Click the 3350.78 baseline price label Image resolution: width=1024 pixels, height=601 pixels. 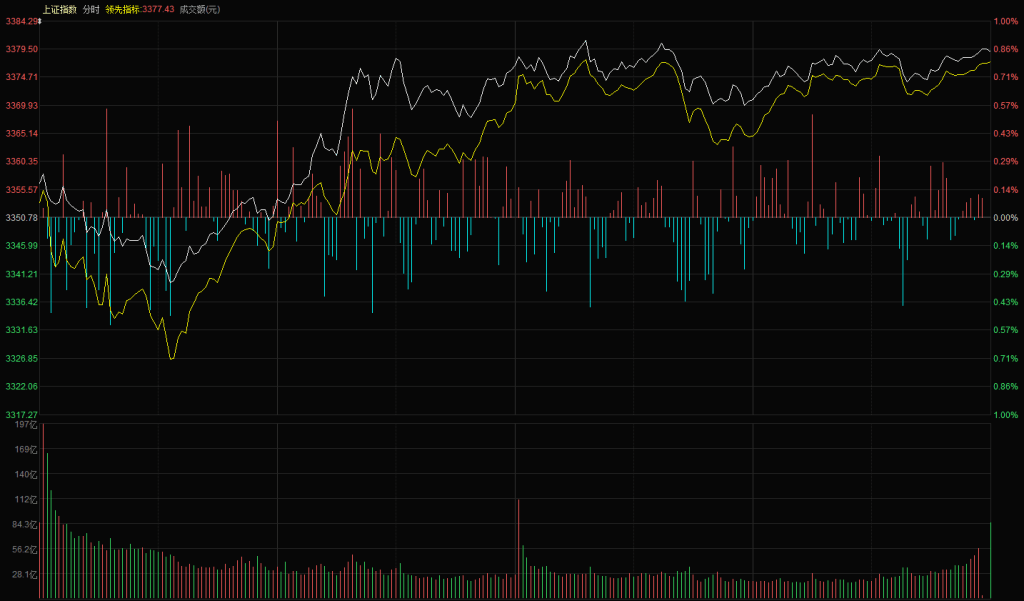tap(22, 218)
